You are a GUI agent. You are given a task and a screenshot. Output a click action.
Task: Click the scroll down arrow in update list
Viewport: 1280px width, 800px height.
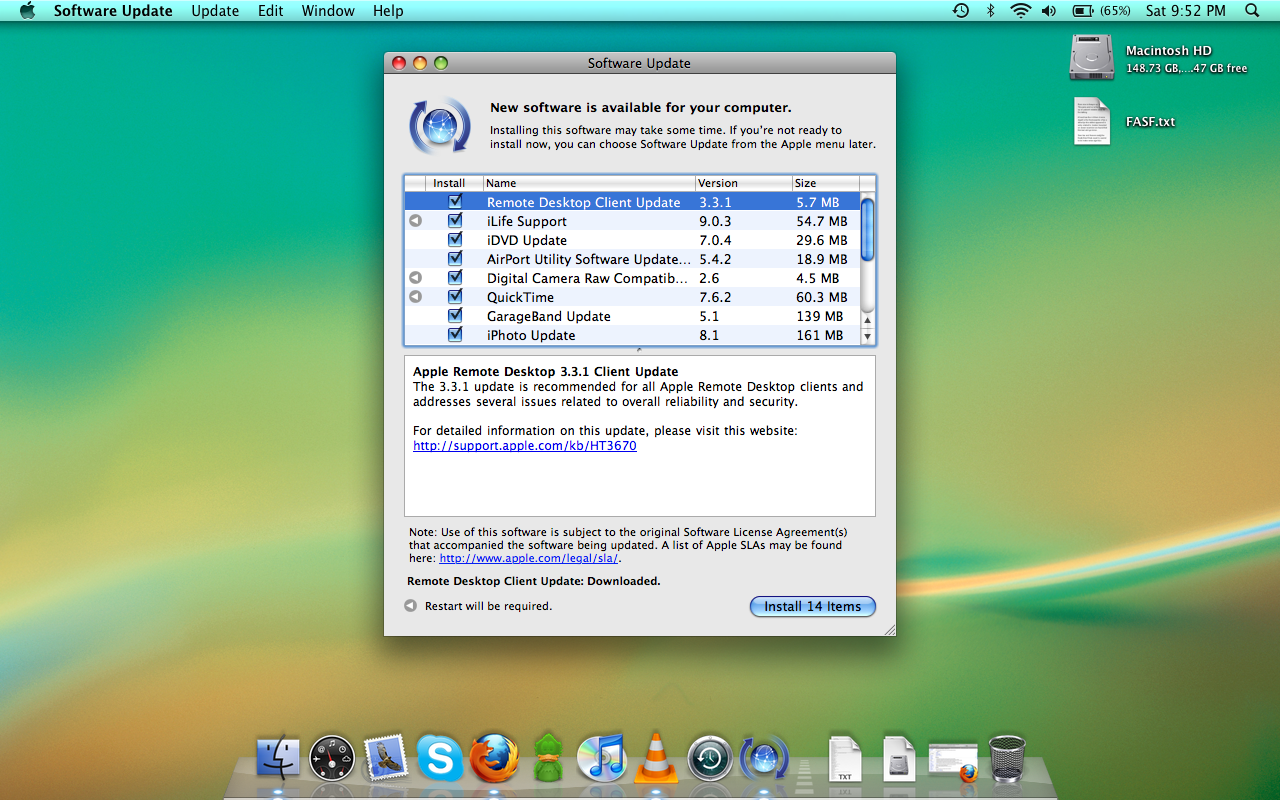[x=868, y=337]
